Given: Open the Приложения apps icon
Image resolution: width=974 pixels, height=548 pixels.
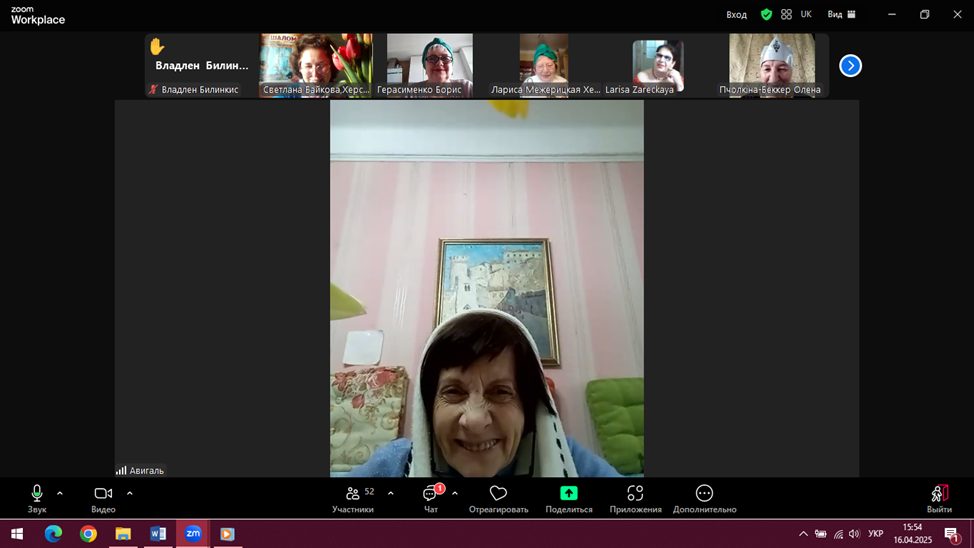Looking at the screenshot, I should click(x=635, y=494).
